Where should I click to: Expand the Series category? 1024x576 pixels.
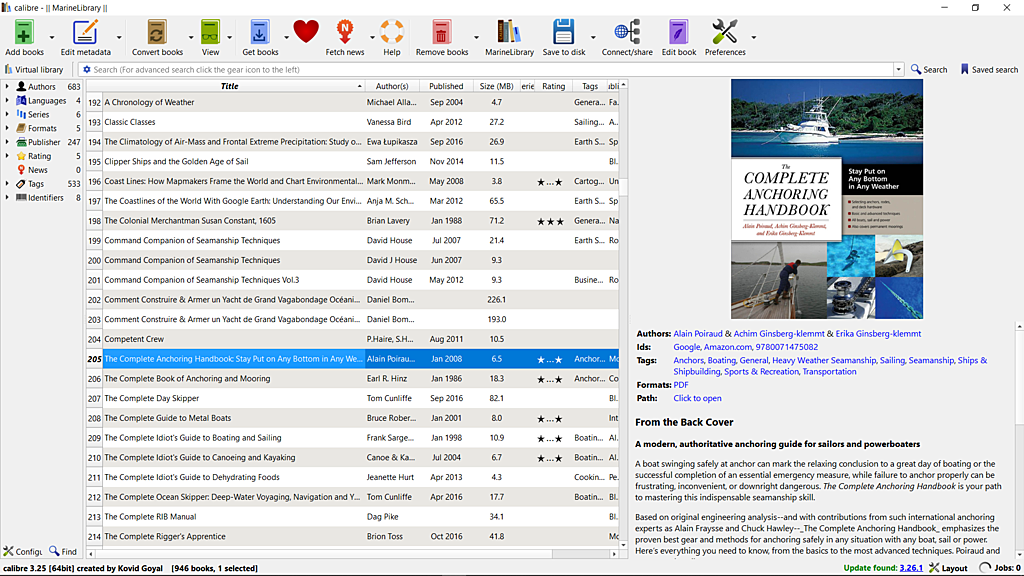[x=7, y=114]
